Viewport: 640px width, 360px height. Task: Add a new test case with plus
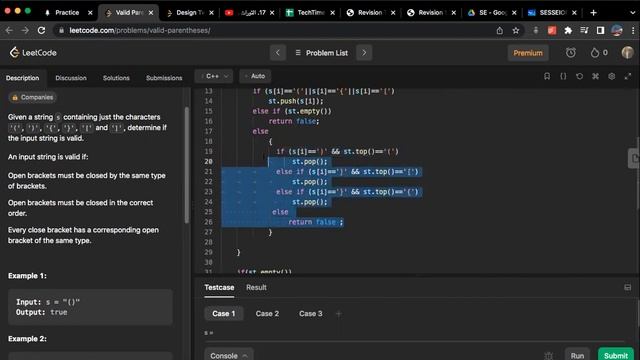[x=338, y=314]
